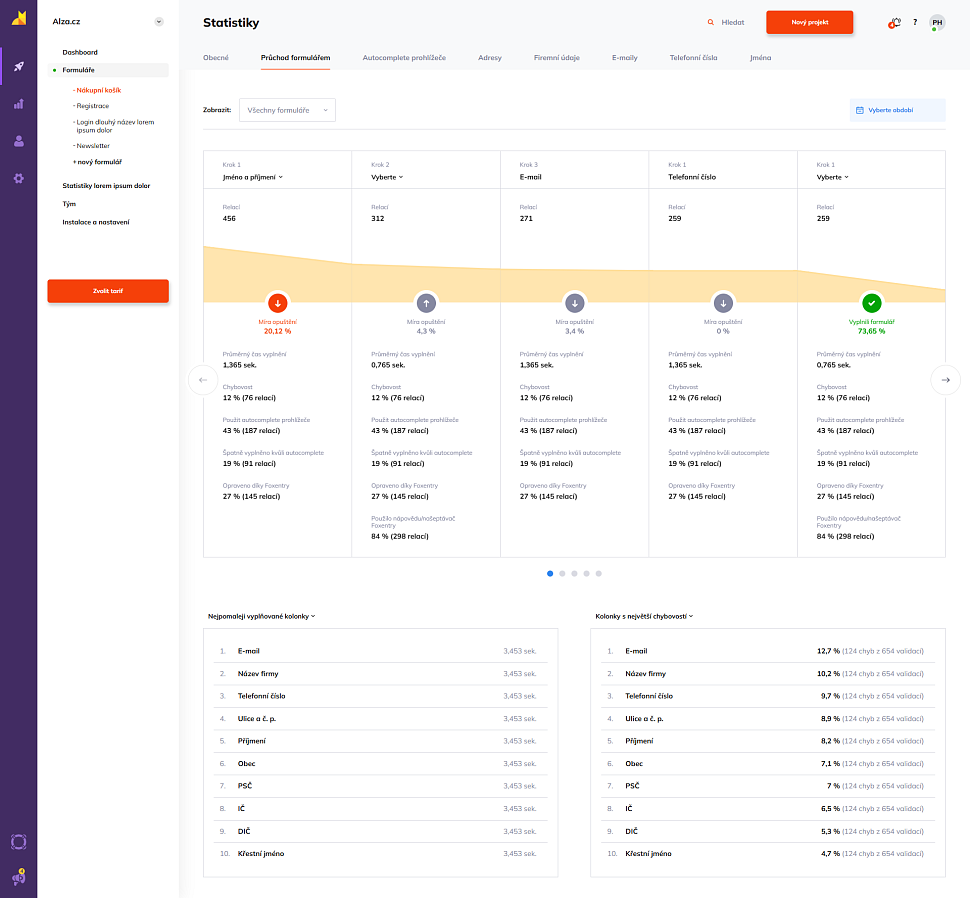Click the question mark help icon
Image resolution: width=970 pixels, height=898 pixels.
click(x=915, y=22)
